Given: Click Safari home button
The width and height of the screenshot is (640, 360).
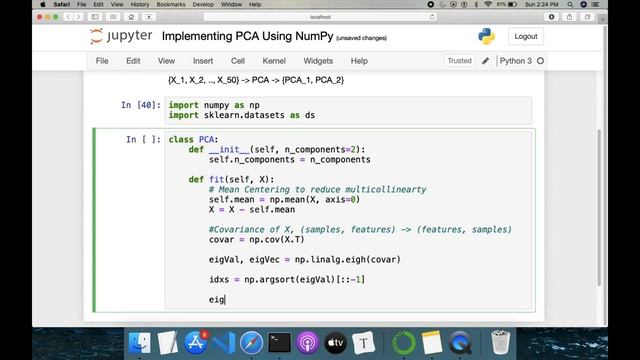Looking at the screenshot, I should pyautogui.click(x=131, y=17).
